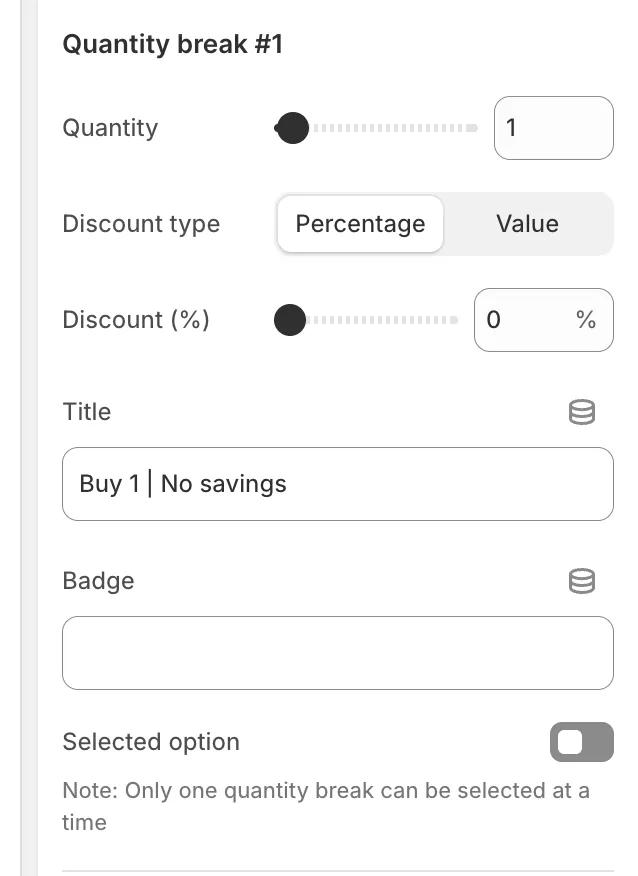Screen dimensions: 638x876
Task: Click the 'Badge' field label
Action: click(x=98, y=581)
